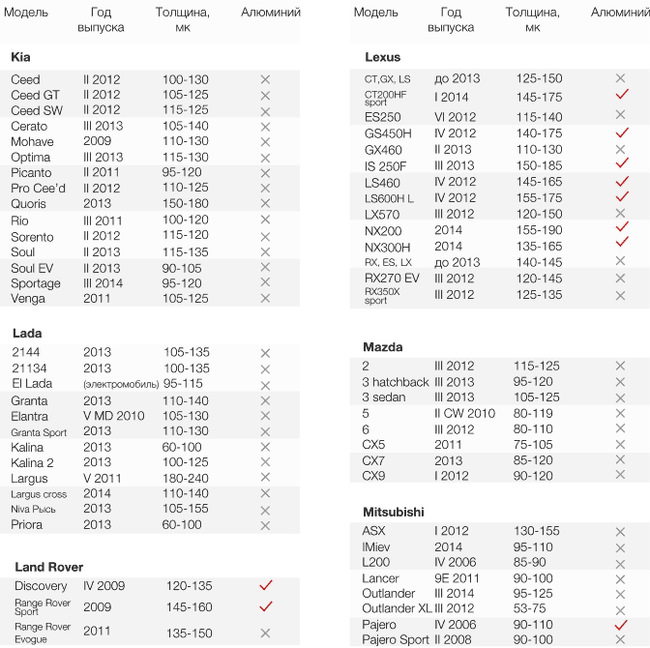Click the Mazda section heading
650x648 pixels.
383,347
